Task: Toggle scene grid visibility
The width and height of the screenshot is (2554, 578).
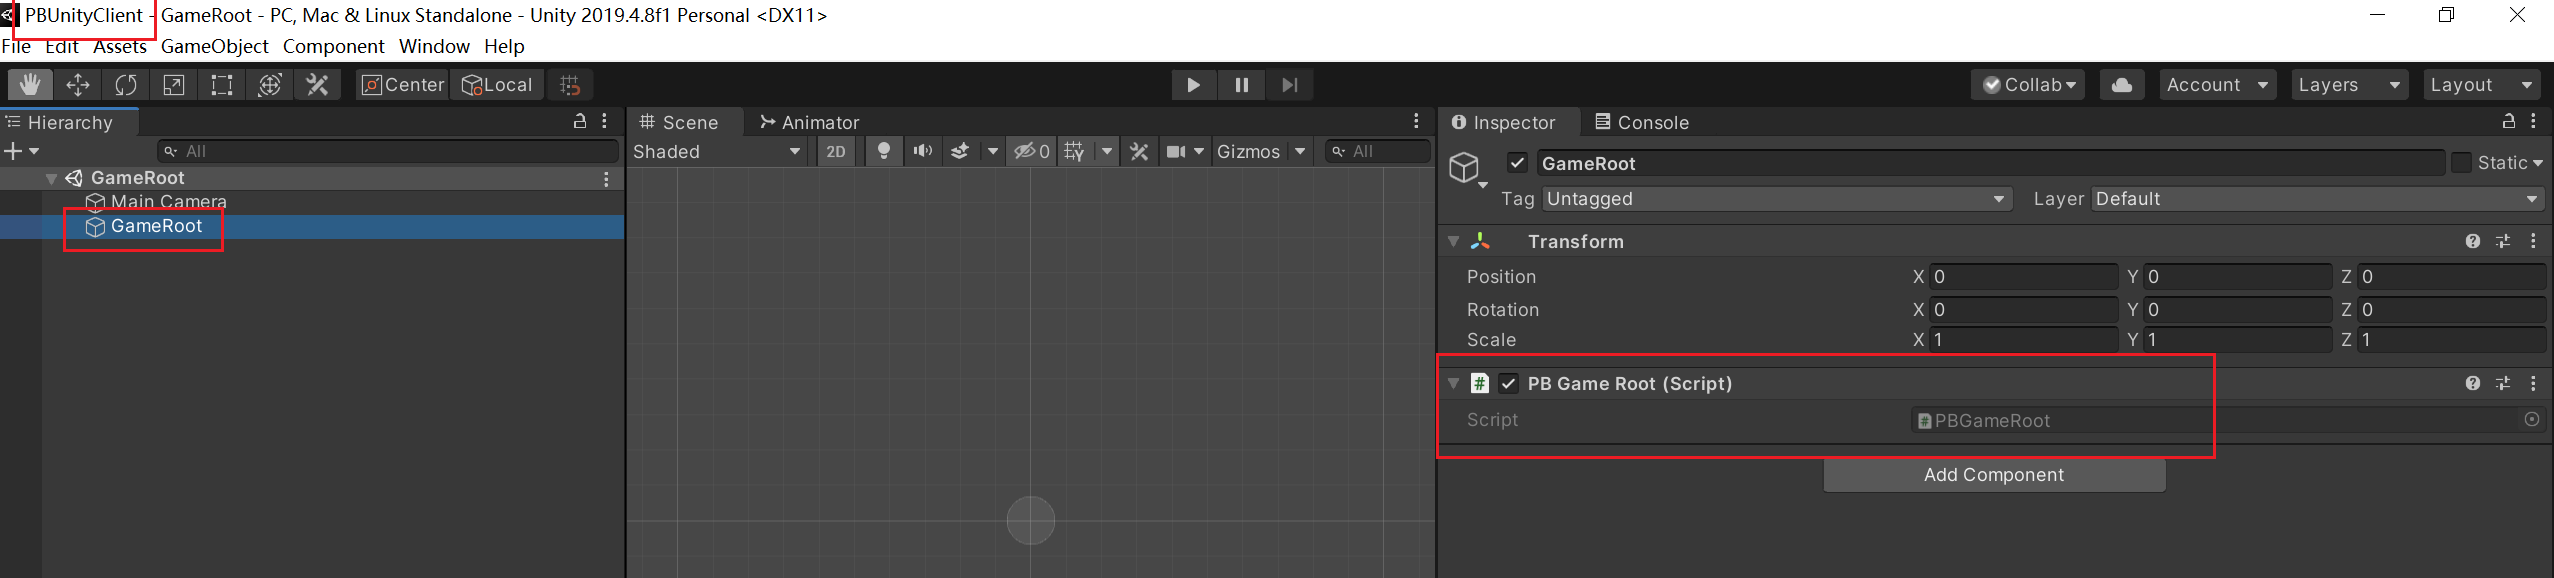Action: [1075, 151]
